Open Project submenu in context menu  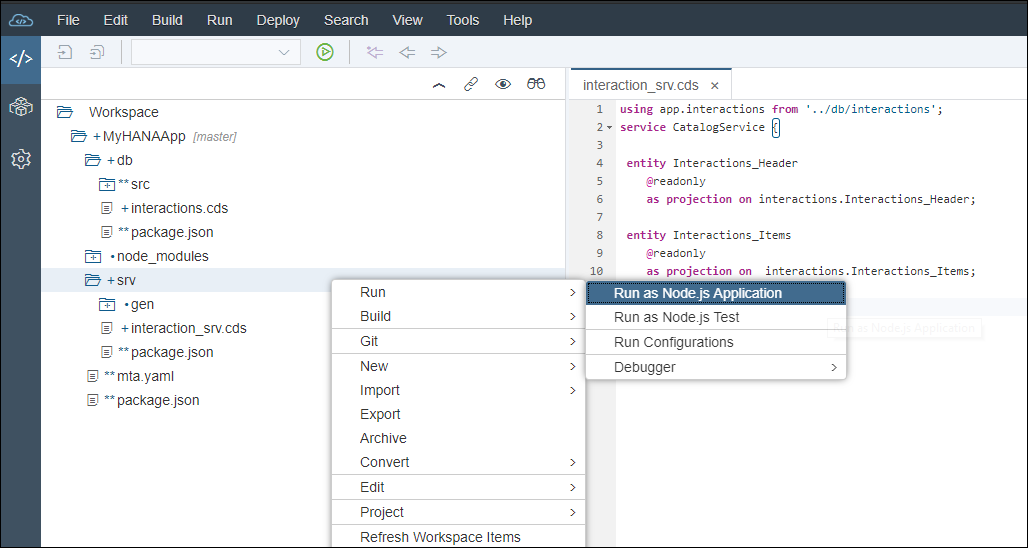coord(458,512)
